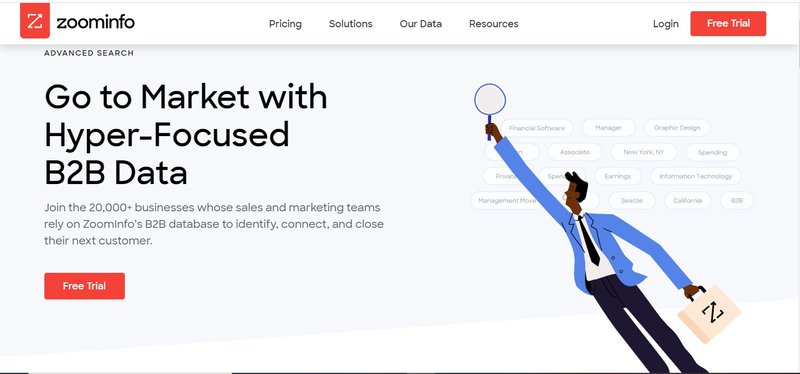Select the Associate tag
The height and width of the screenshot is (374, 800).
point(574,152)
